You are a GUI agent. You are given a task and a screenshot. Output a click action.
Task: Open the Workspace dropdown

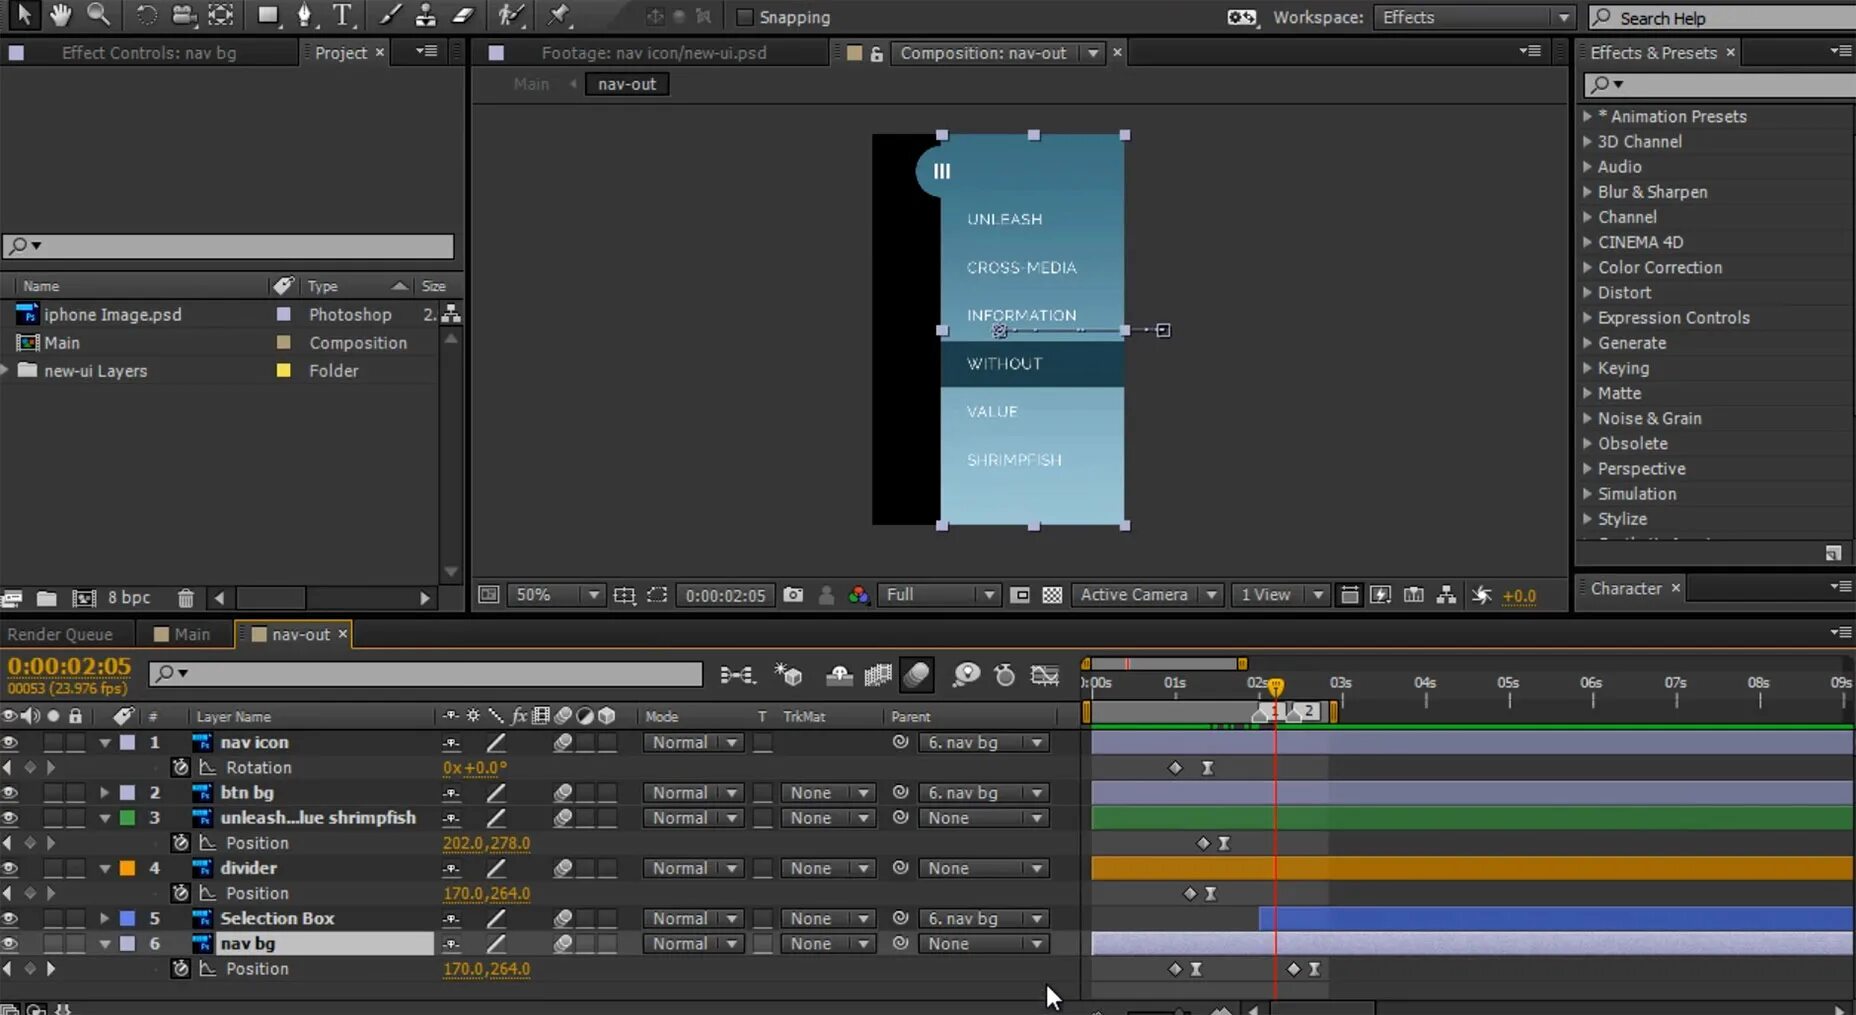pos(1474,17)
